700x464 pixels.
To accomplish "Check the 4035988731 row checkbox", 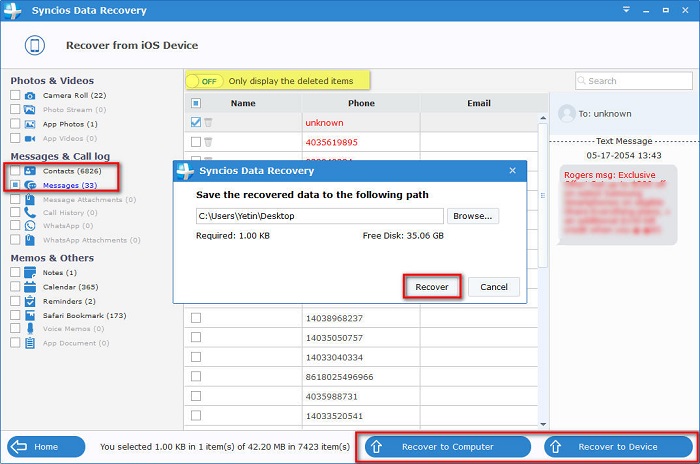I will (x=196, y=396).
